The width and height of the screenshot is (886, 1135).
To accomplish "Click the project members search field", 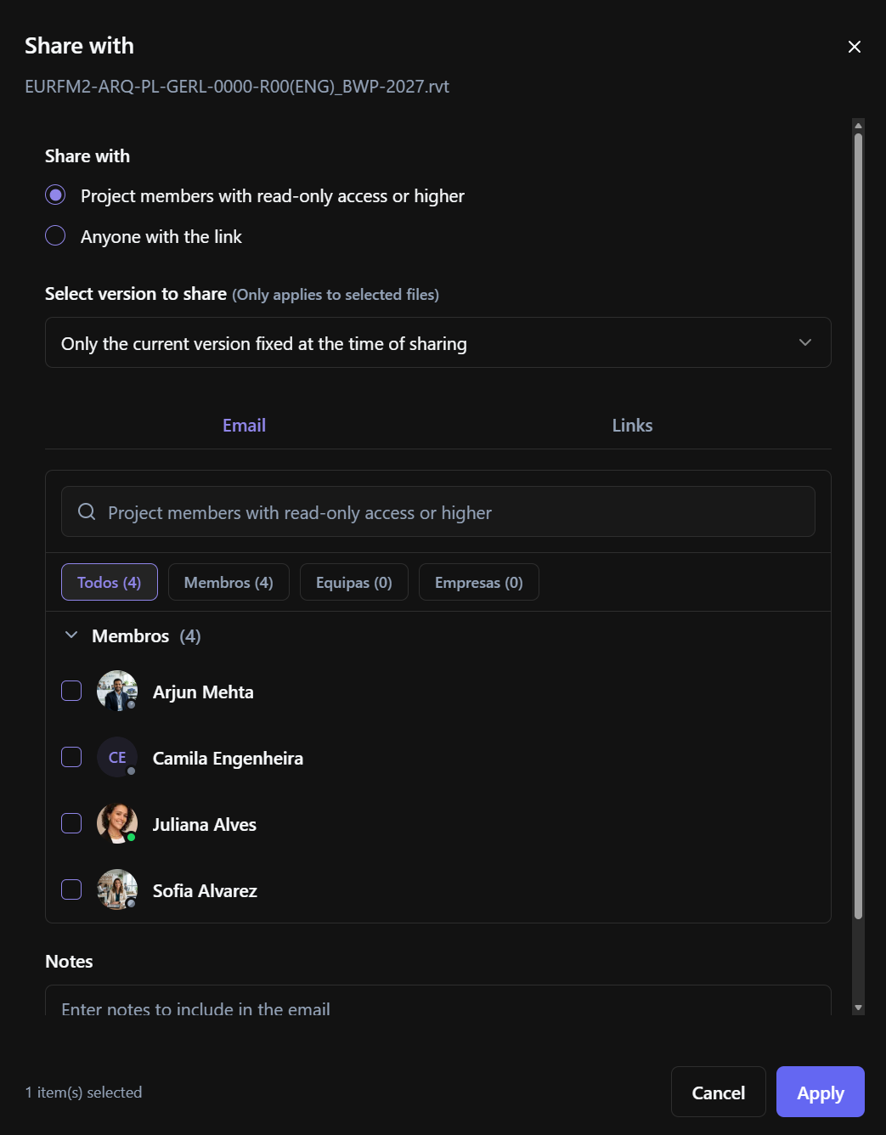I will (x=438, y=511).
